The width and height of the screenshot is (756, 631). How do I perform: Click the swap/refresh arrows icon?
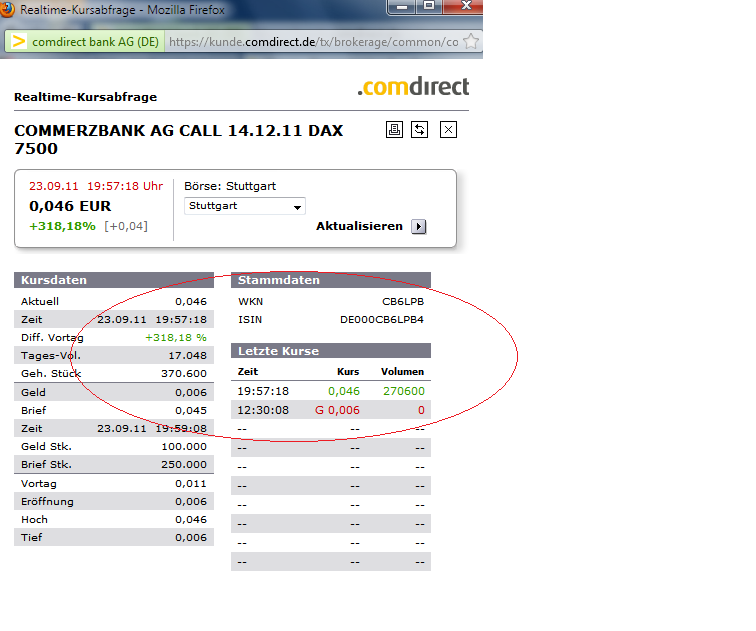(x=419, y=130)
